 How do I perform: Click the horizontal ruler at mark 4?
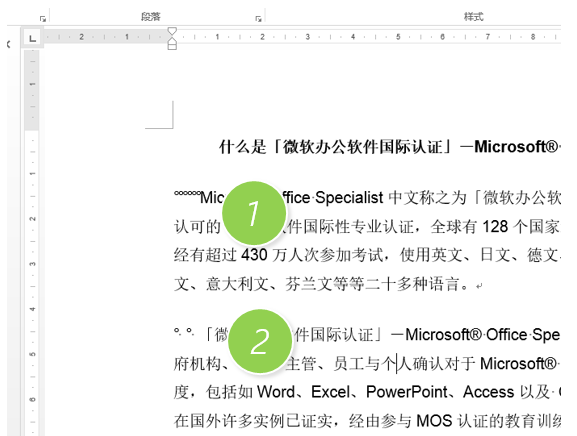[353, 37]
